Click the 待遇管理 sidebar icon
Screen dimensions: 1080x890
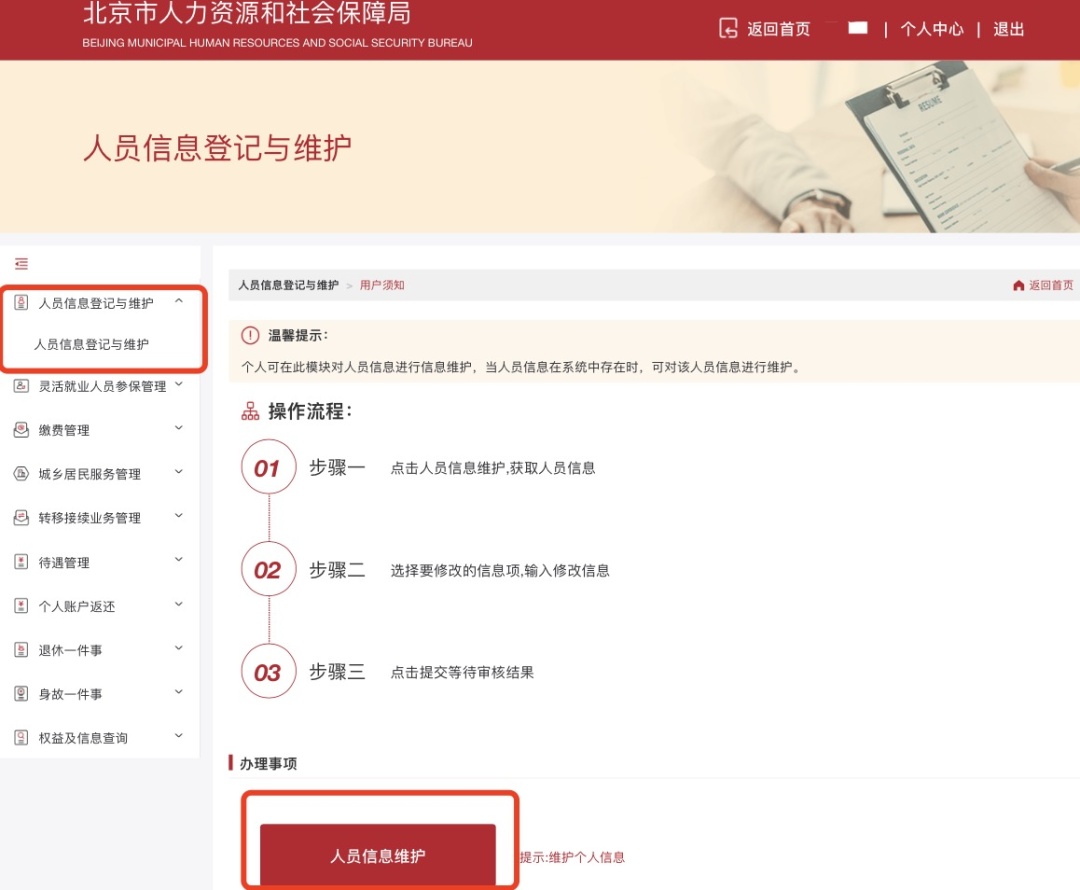22,560
